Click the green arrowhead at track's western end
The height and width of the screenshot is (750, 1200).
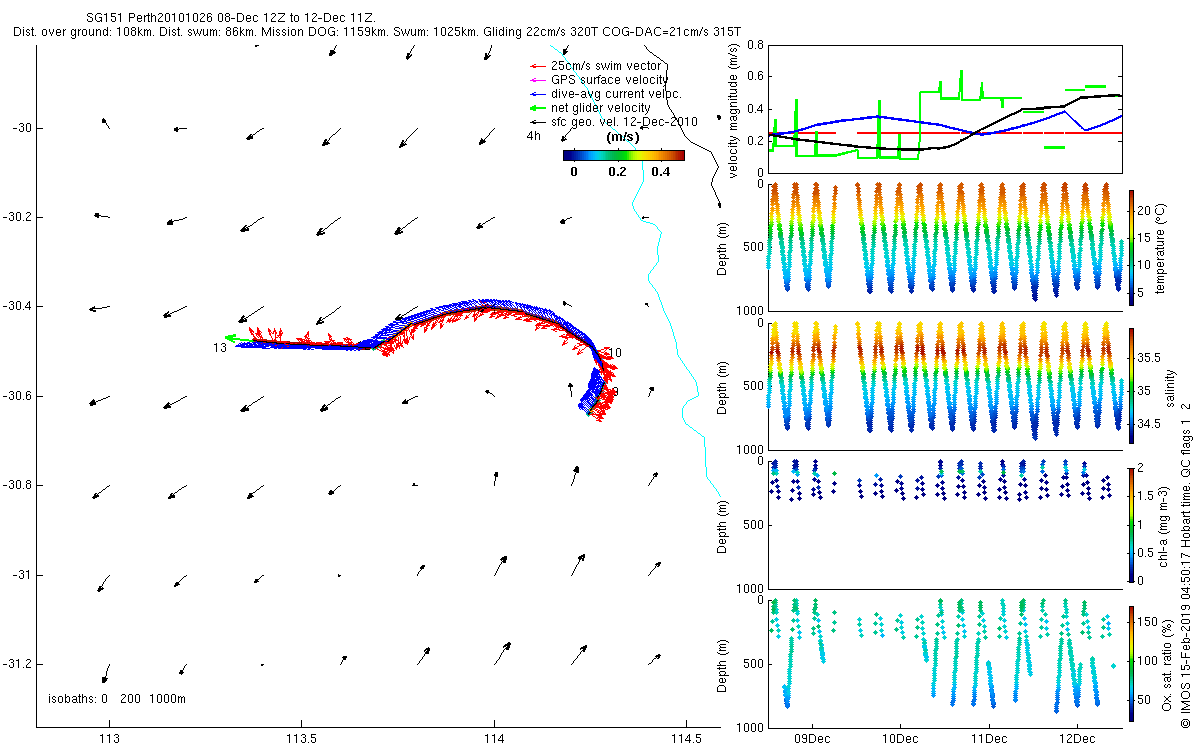[x=230, y=339]
